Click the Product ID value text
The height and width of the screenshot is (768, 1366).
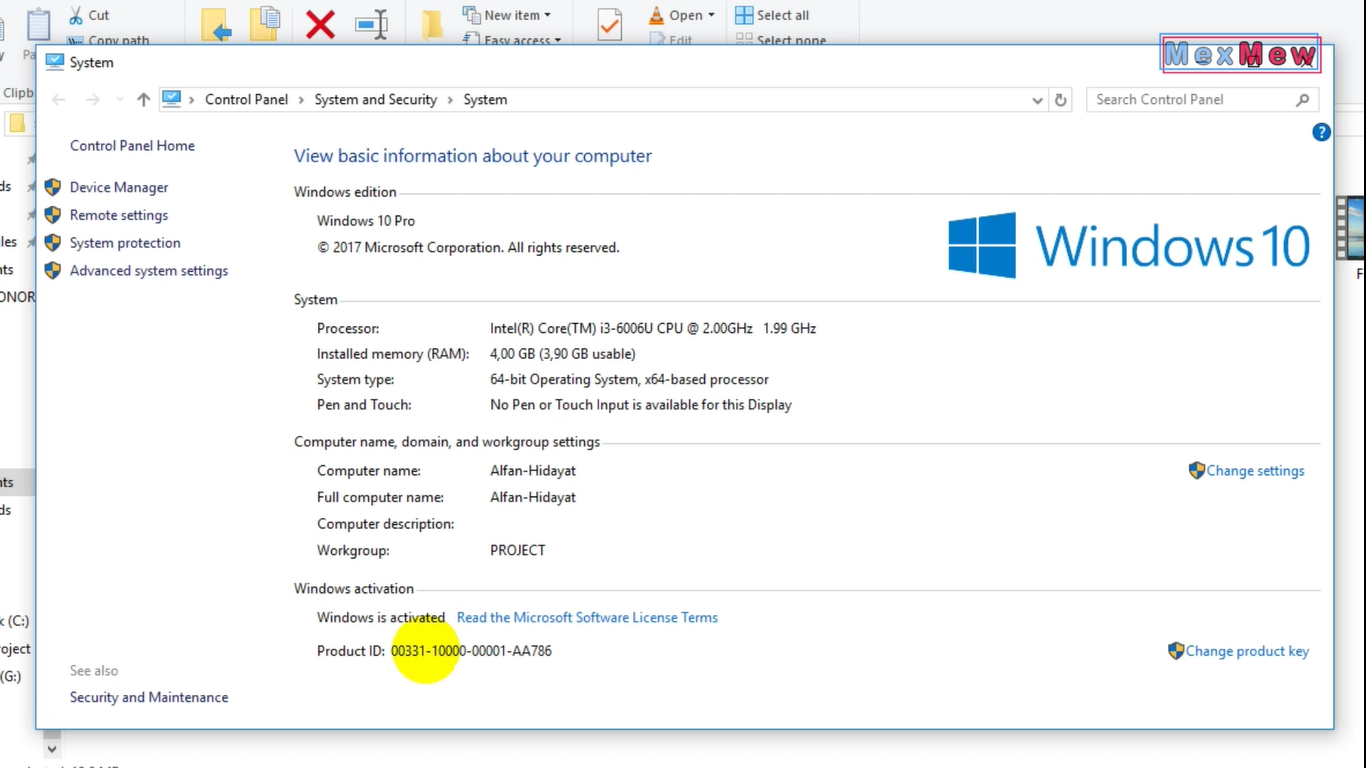point(471,651)
